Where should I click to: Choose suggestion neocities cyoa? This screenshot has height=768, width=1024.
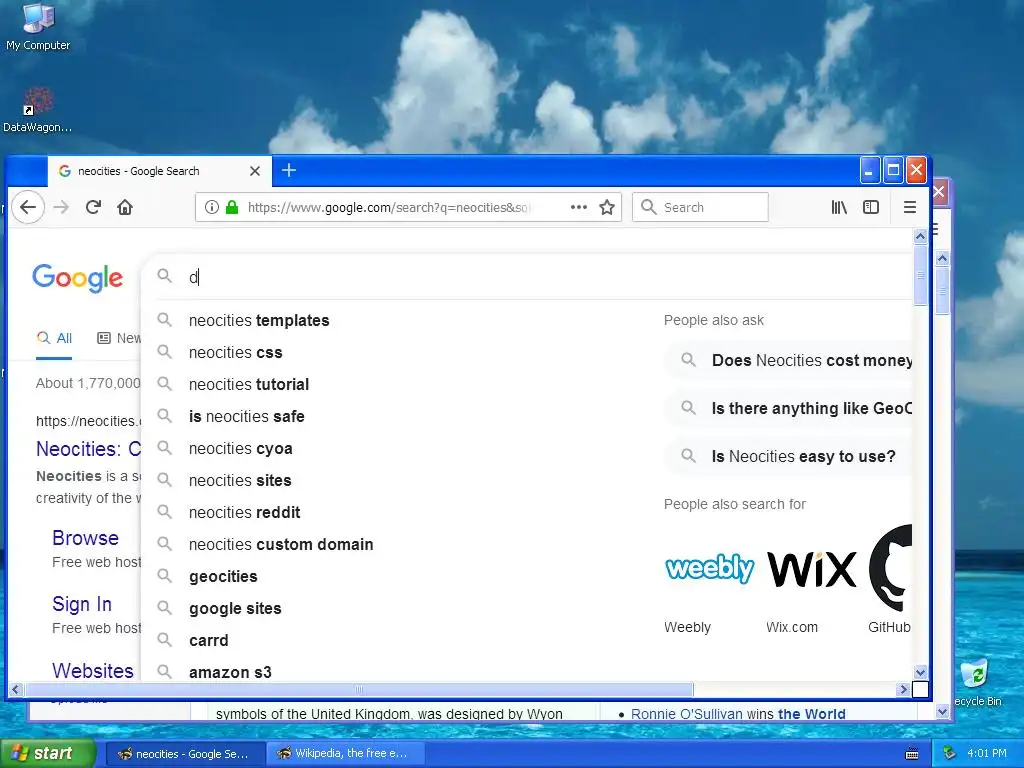pyautogui.click(x=241, y=449)
